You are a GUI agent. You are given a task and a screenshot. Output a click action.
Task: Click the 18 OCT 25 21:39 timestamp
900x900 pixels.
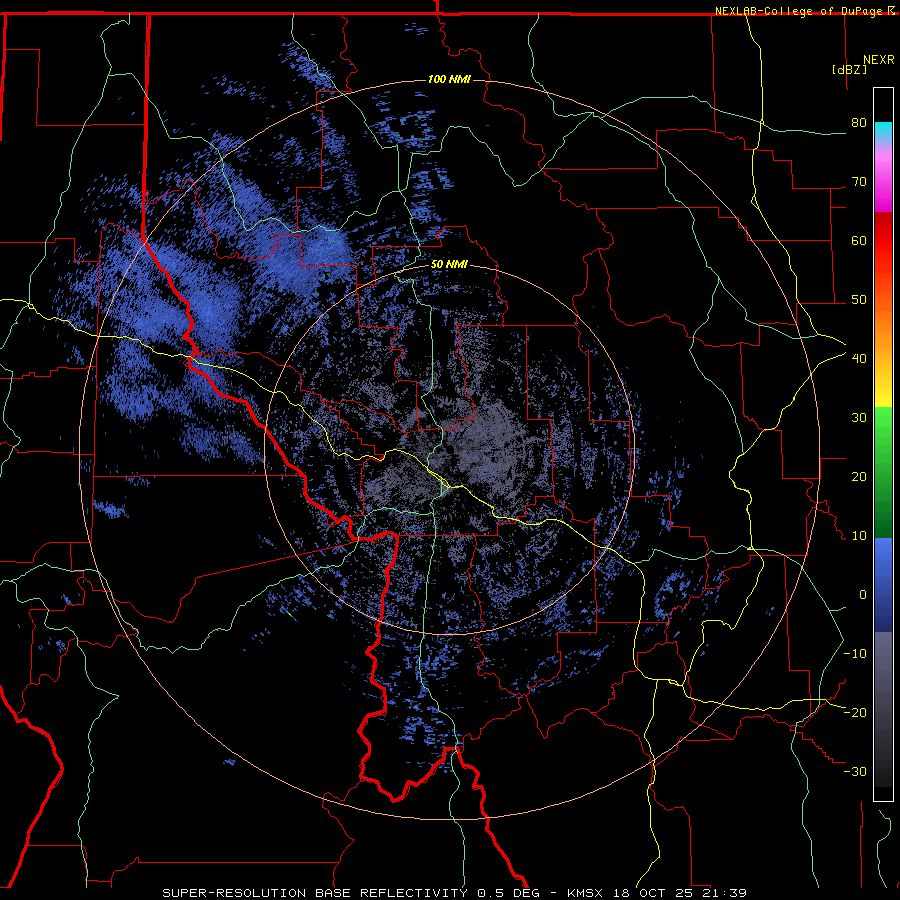click(x=680, y=893)
